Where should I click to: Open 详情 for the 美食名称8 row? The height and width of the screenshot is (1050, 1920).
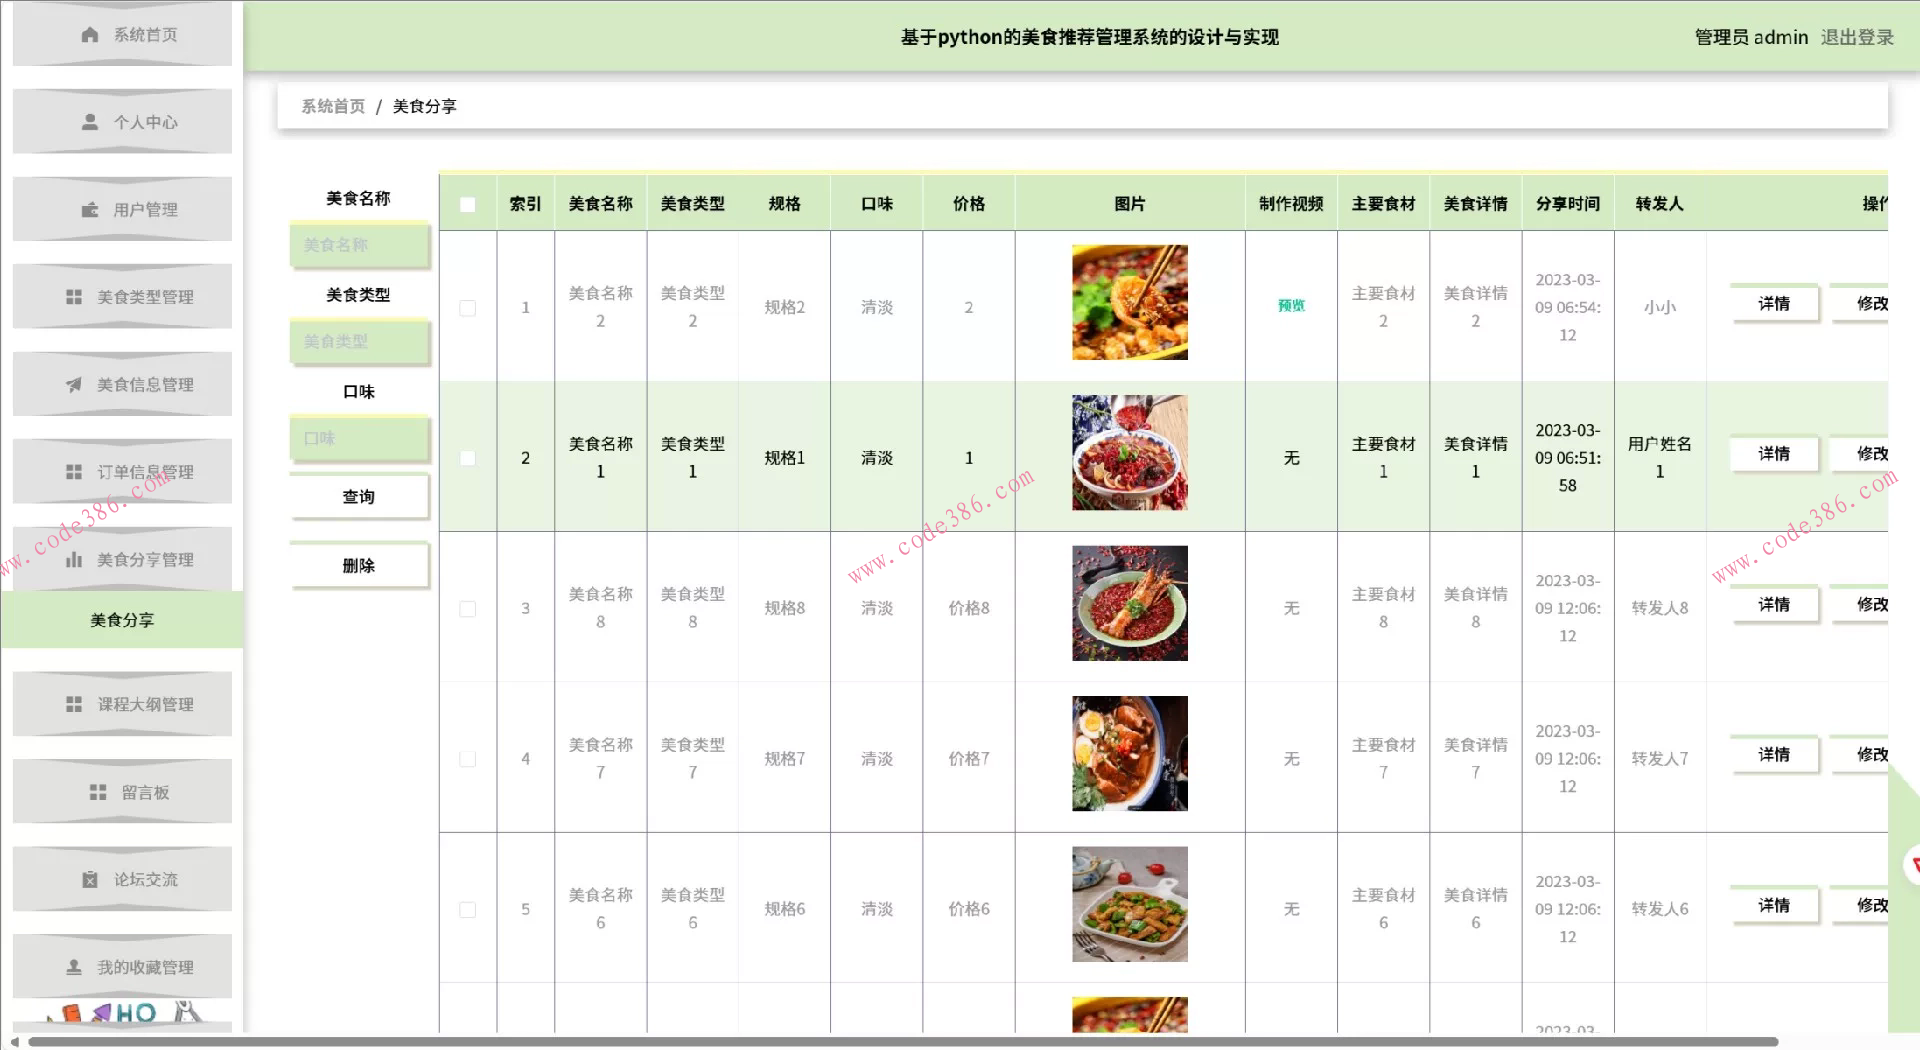pos(1774,605)
